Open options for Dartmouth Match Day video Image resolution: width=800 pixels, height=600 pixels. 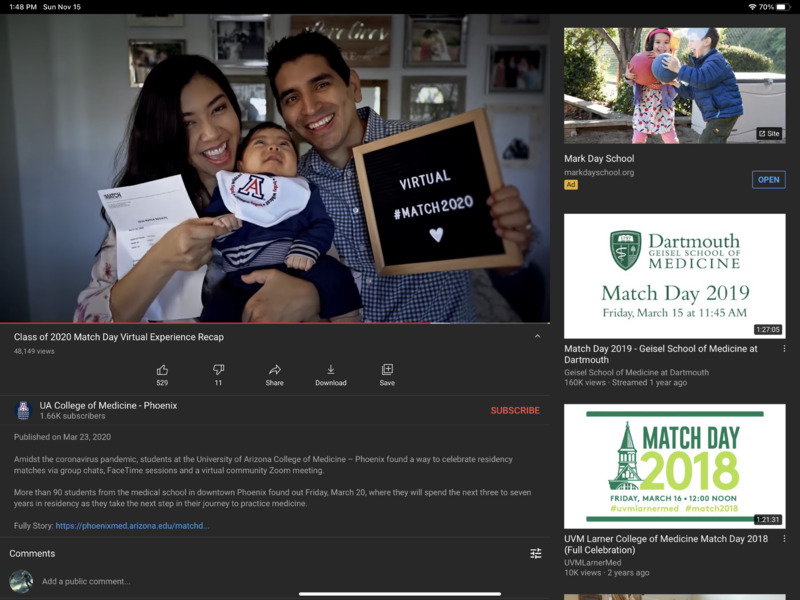(x=784, y=349)
